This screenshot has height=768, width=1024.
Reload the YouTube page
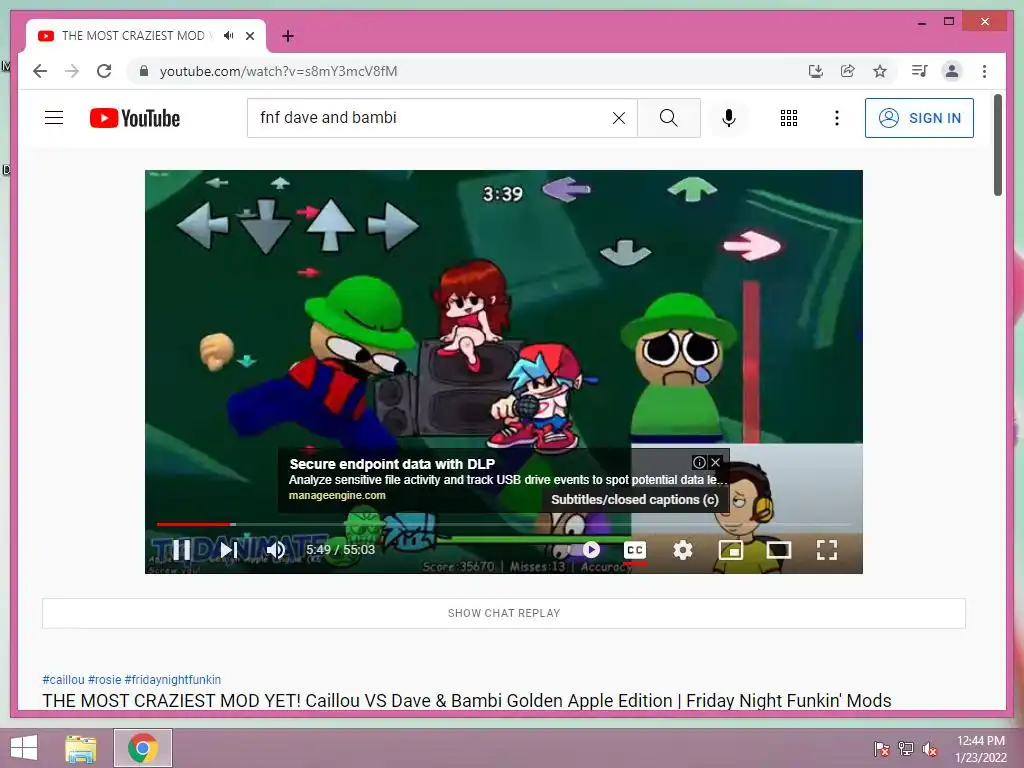pyautogui.click(x=104, y=71)
